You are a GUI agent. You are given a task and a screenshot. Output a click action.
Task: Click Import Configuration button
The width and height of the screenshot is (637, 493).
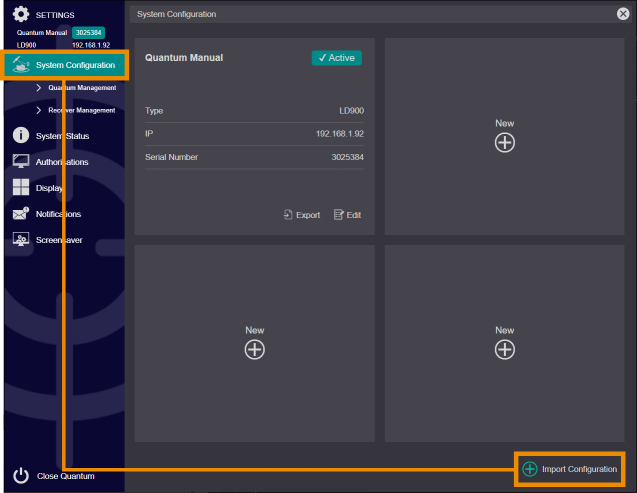570,469
